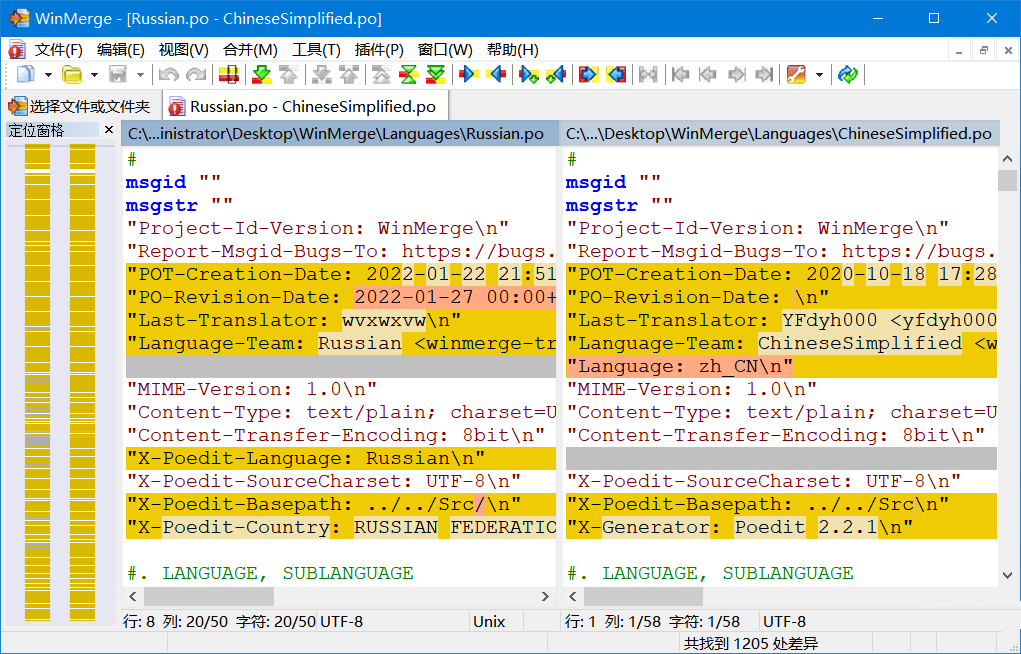
Task: Click the left pane horizontal scrollbar thumb
Action: [209, 596]
